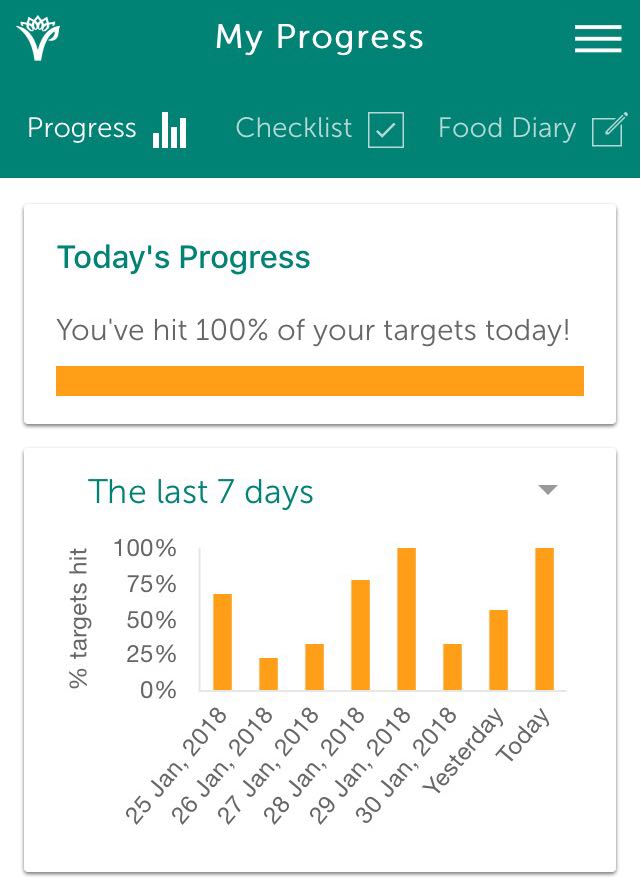Tap the lotus plant logo icon

38,38
